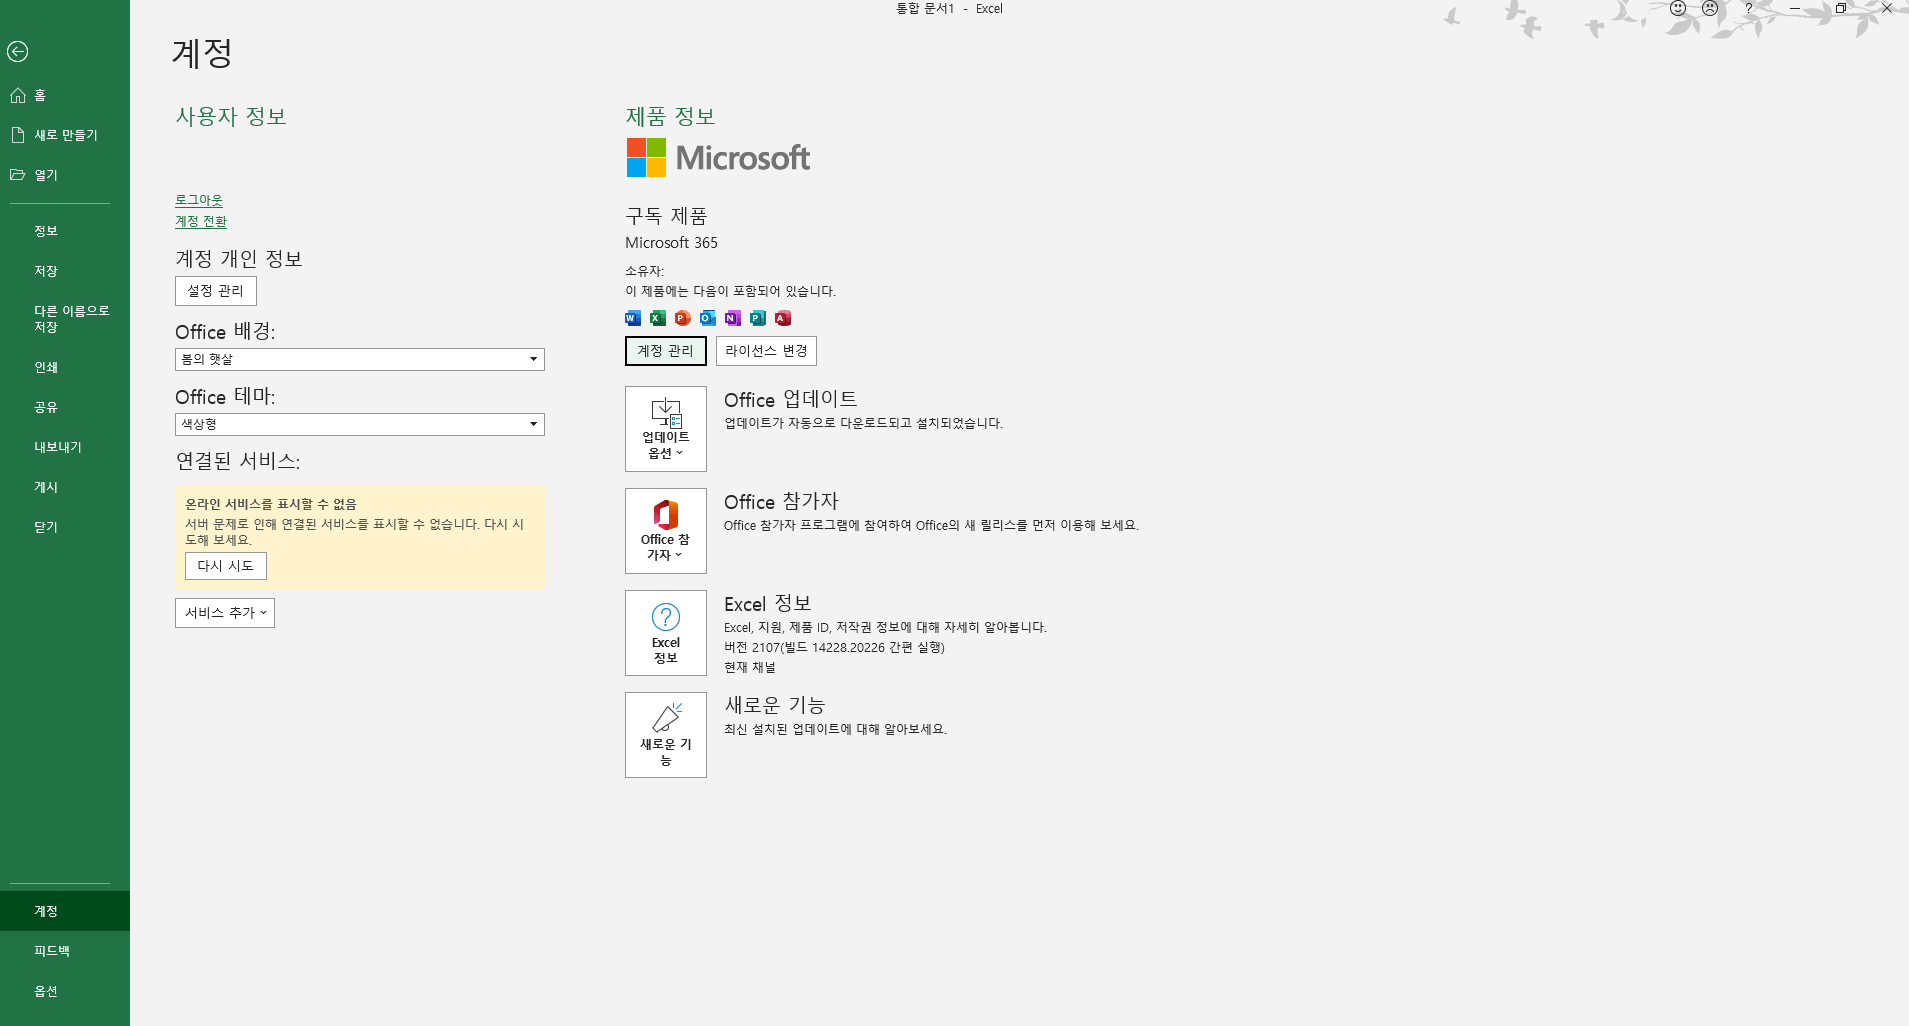This screenshot has width=1909, height=1026.
Task: Expand the Office 참가자 dropdown button
Action: (x=666, y=531)
